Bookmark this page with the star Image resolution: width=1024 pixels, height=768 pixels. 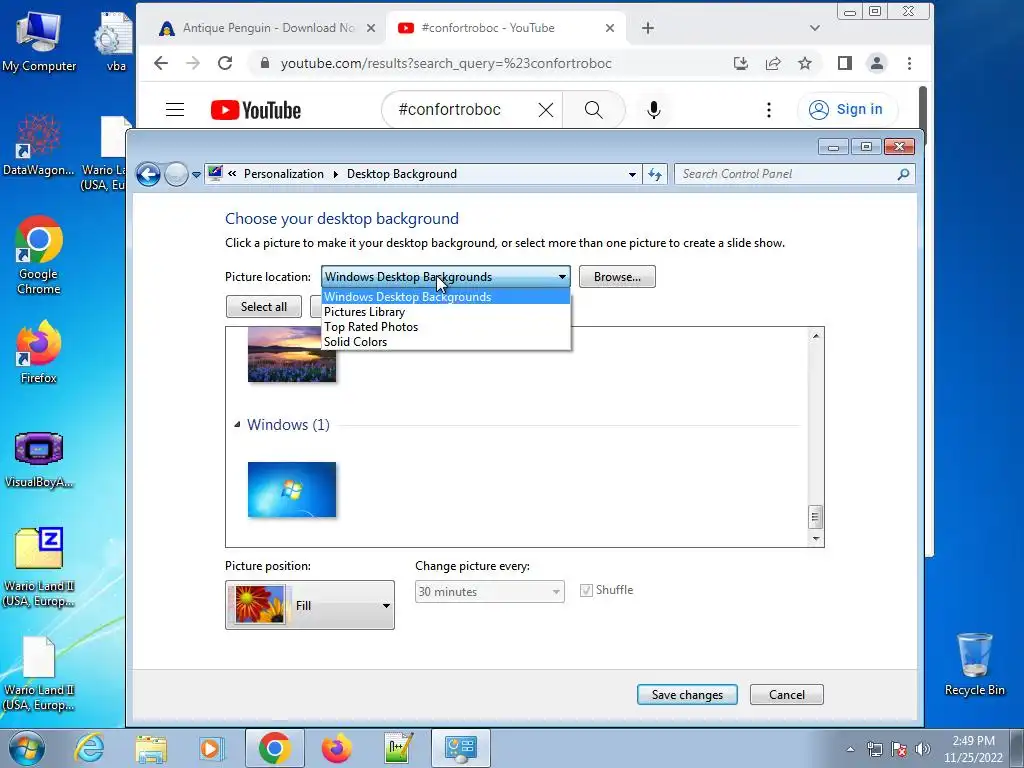[805, 63]
